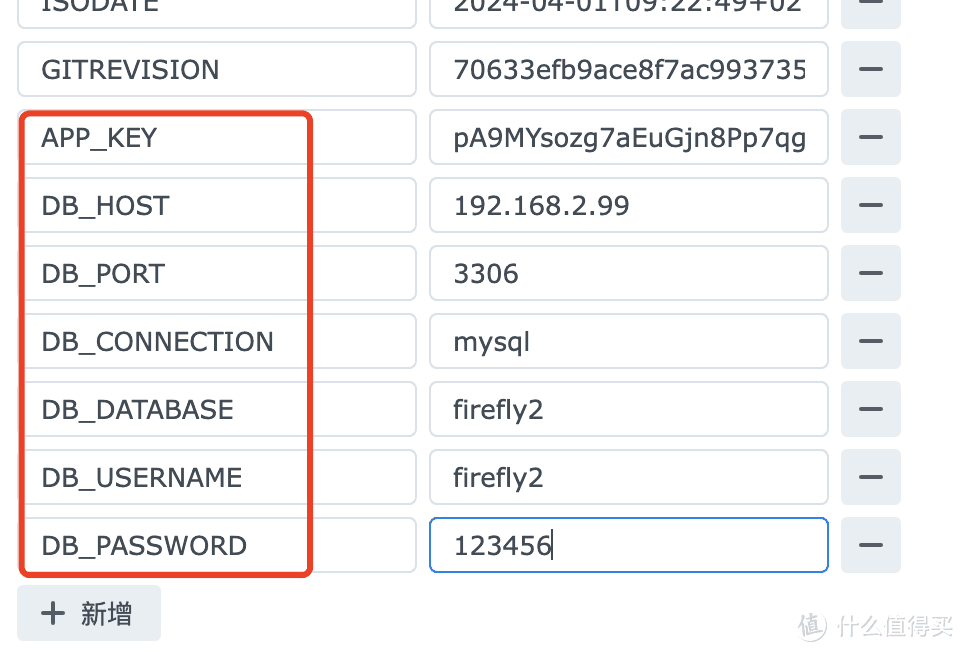This screenshot has width=964, height=652.
Task: Remove the DB_CONNECTION variable row
Action: click(870, 342)
